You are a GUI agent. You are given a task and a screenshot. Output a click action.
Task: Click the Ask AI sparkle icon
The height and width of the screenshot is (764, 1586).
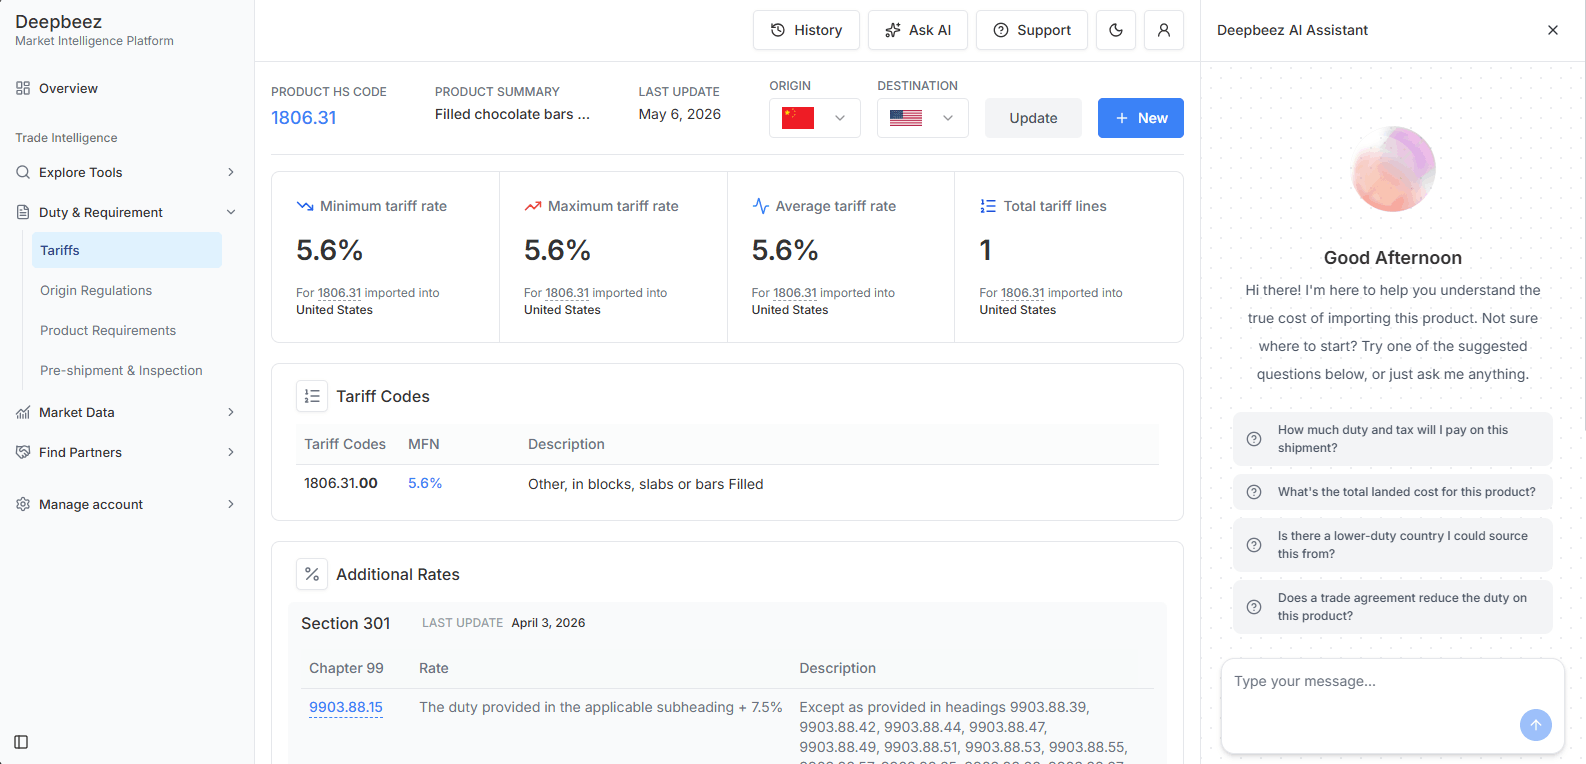click(x=893, y=30)
